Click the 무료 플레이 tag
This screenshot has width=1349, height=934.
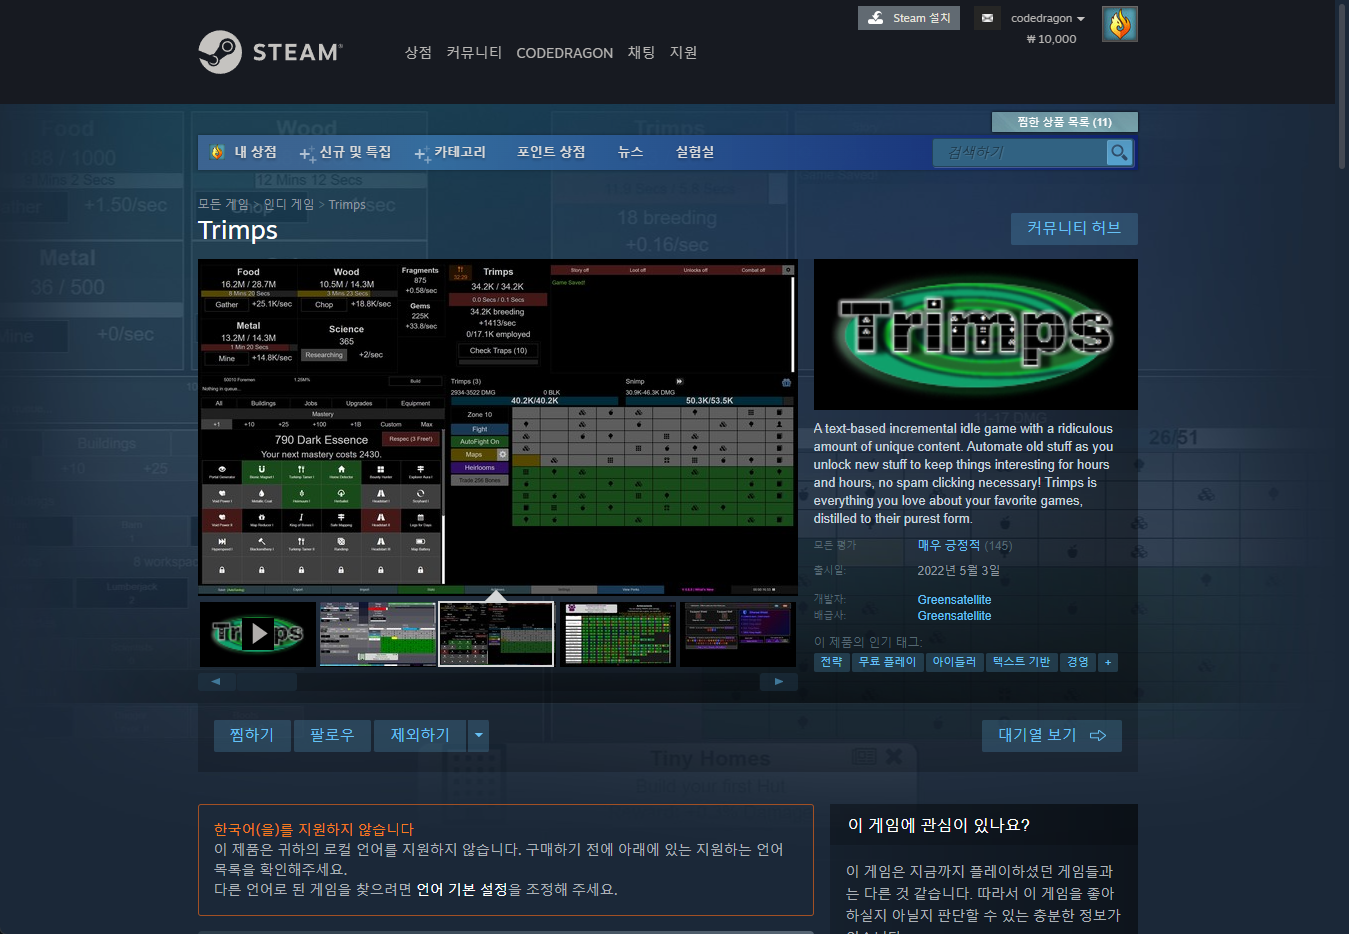887,662
